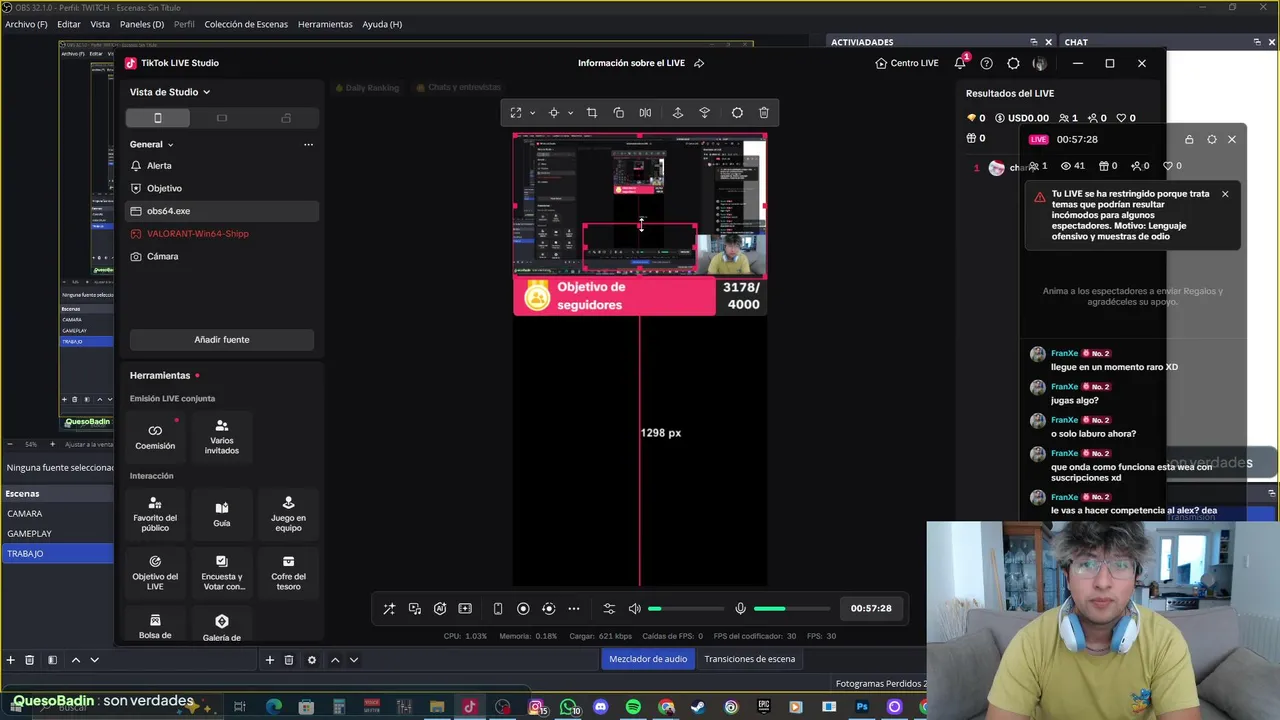This screenshot has height=720, width=1280.
Task: Click the media music icon in bottom bar
Action: (x=415, y=608)
